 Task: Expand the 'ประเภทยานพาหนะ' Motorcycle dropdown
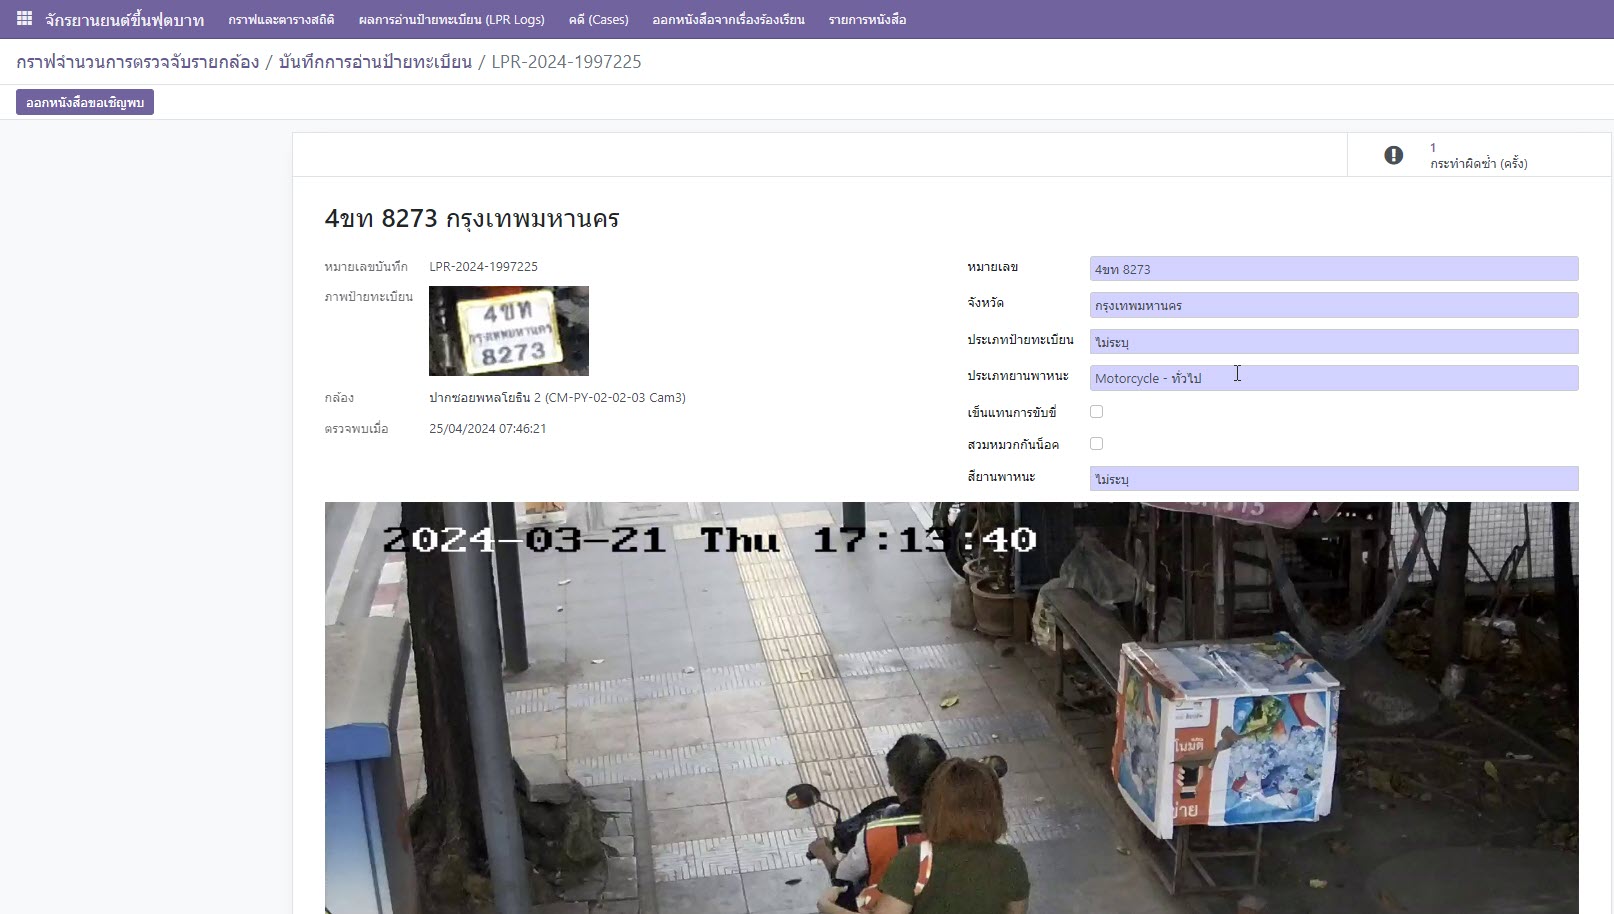(x=1333, y=378)
